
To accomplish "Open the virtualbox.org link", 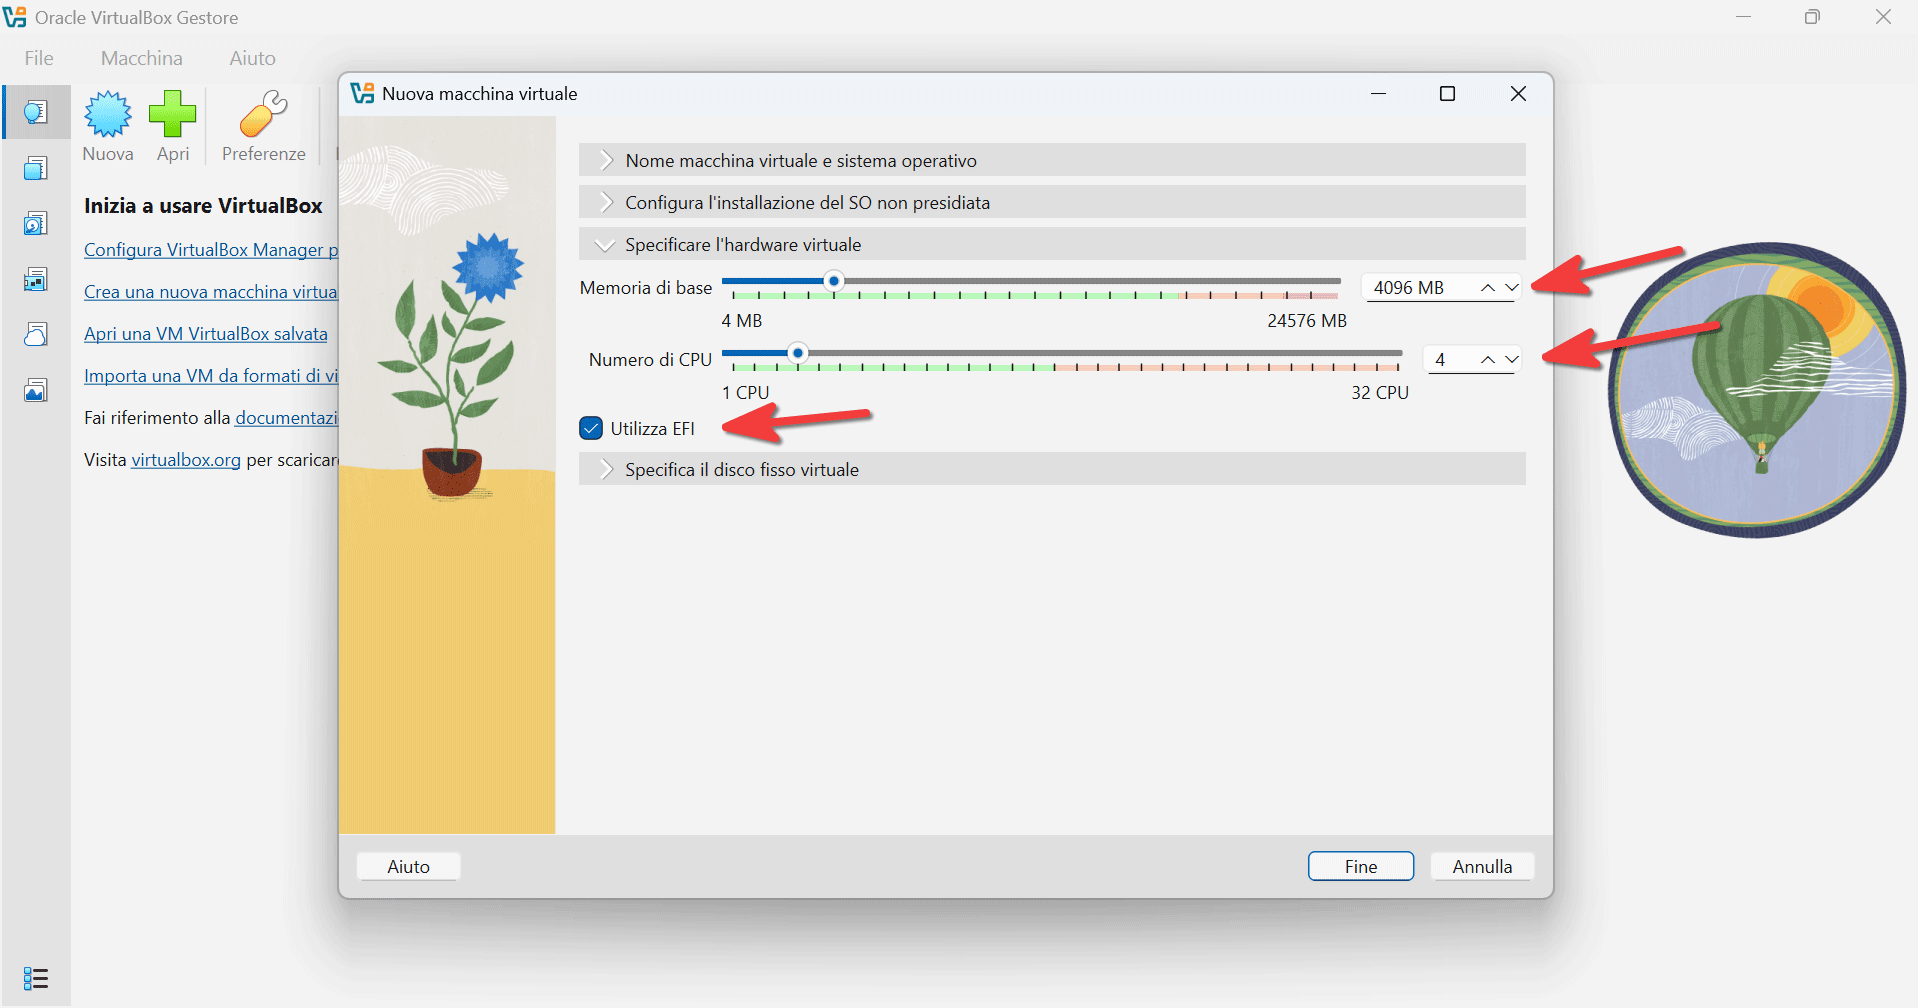I will point(186,460).
